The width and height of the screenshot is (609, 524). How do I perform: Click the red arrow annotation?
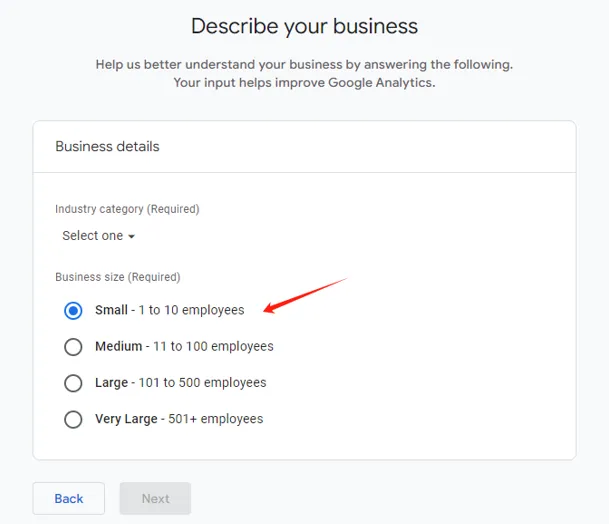[x=305, y=295]
